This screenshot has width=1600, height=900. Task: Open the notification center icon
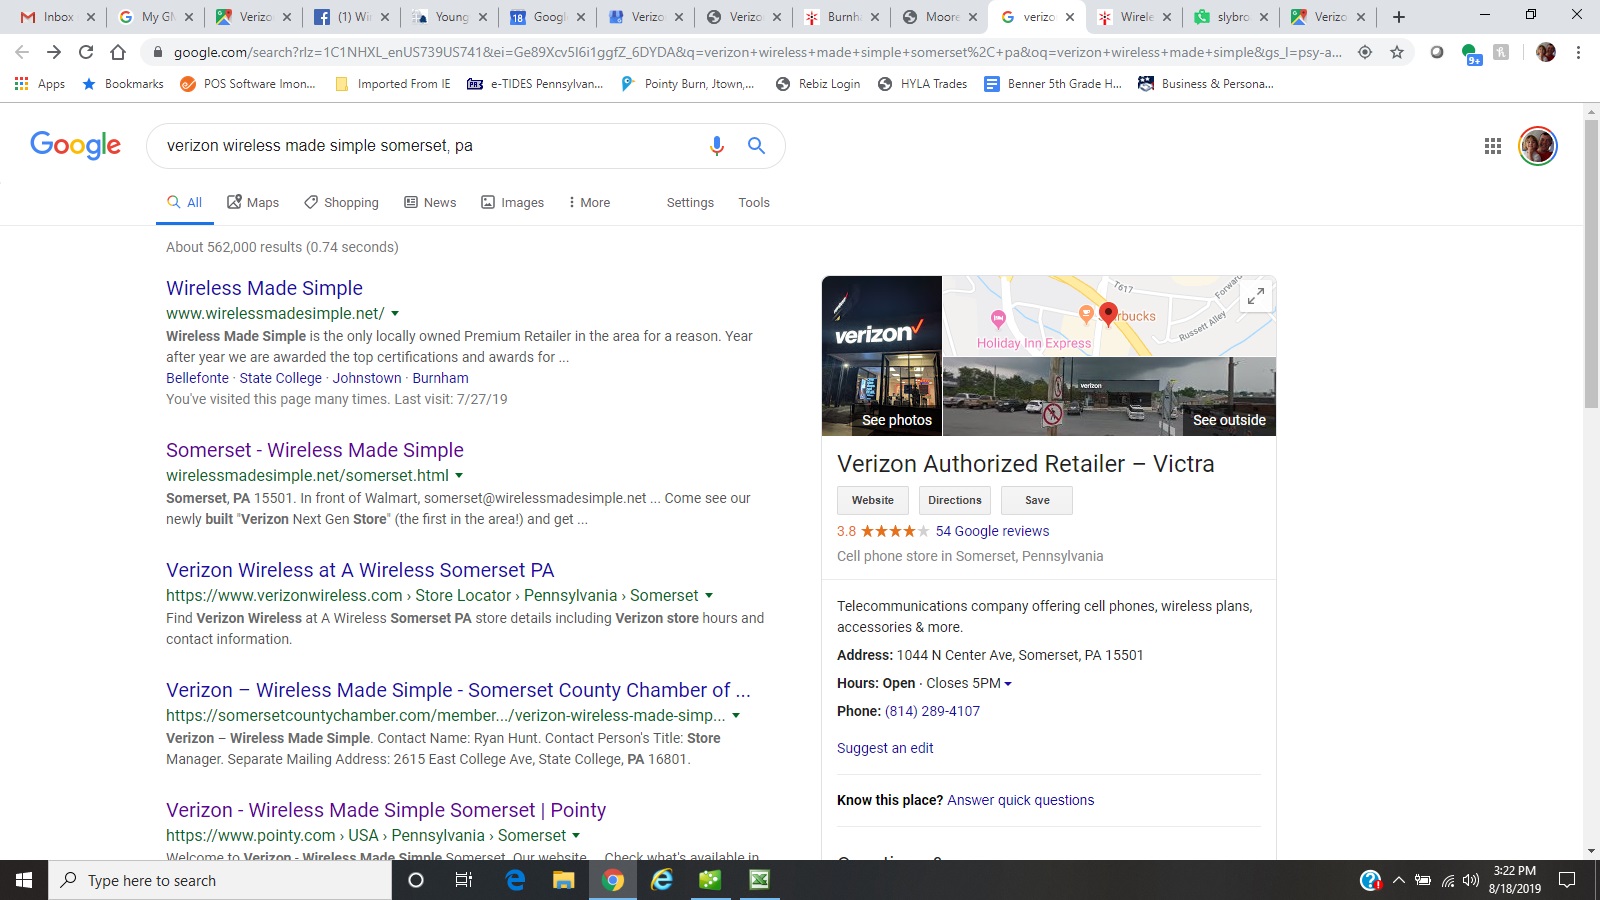coord(1567,880)
